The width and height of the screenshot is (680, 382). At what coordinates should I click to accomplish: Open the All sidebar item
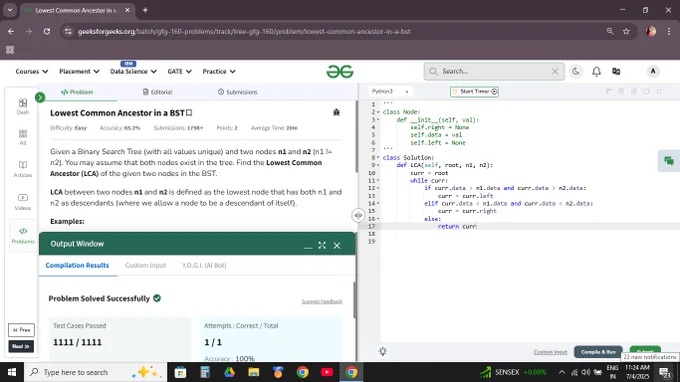pos(23,137)
